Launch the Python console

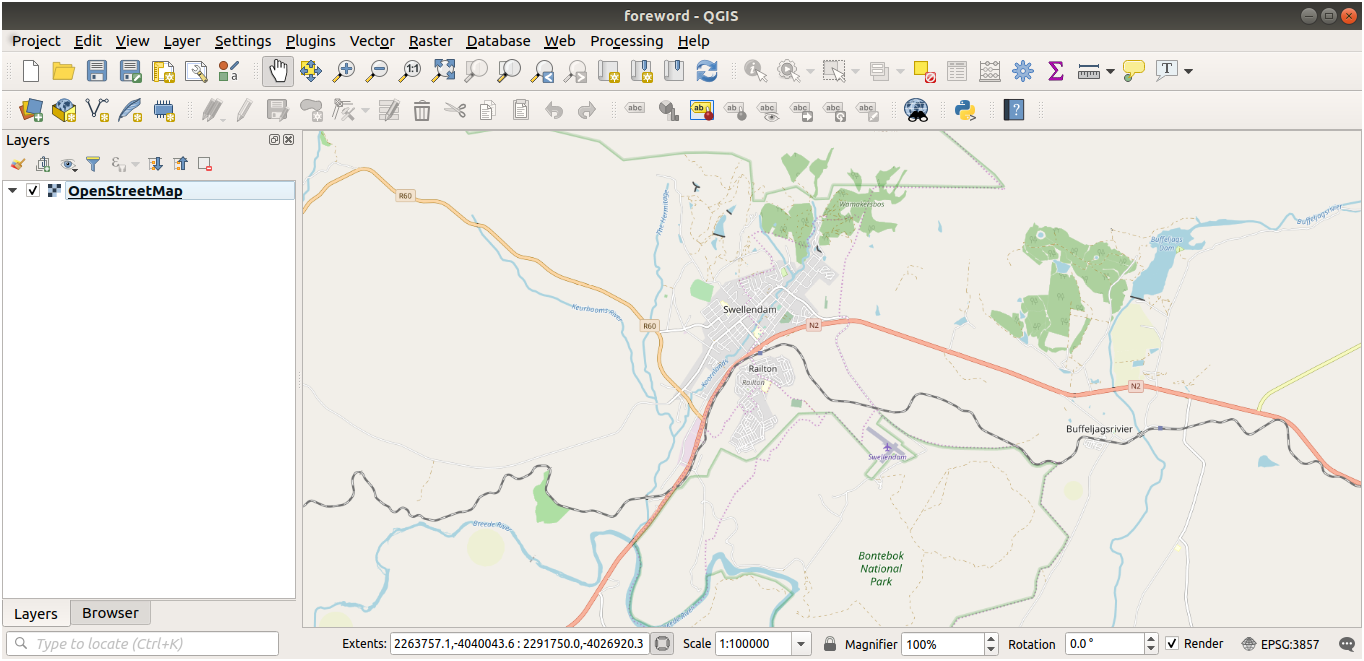click(965, 110)
